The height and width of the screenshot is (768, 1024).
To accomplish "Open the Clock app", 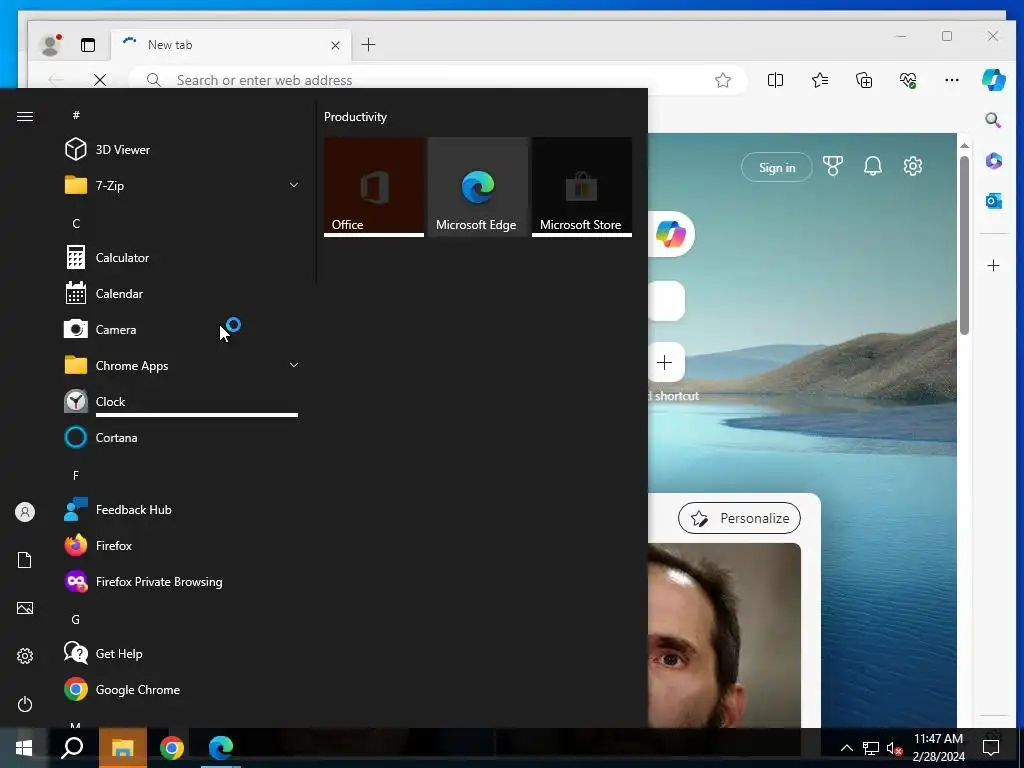I will [182, 401].
